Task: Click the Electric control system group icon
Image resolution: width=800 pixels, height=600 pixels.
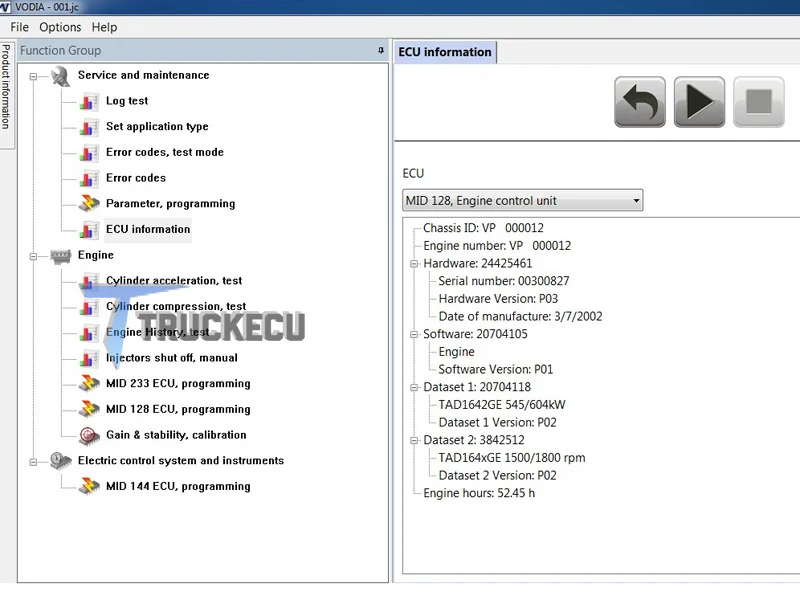Action: 61,461
